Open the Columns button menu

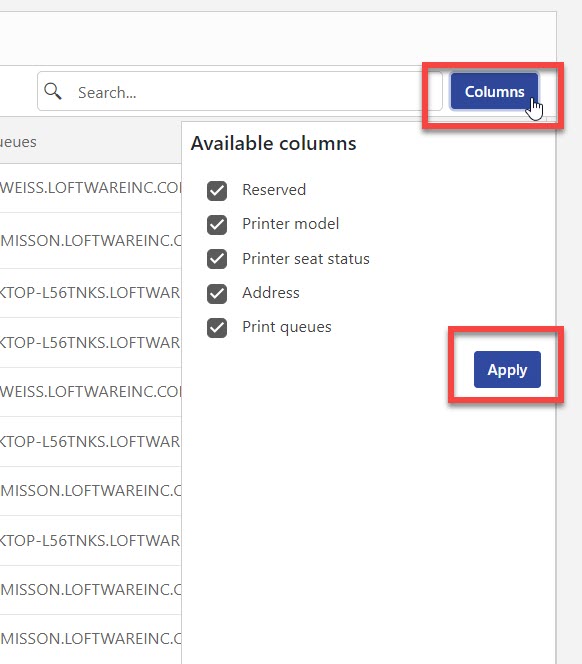click(x=494, y=91)
